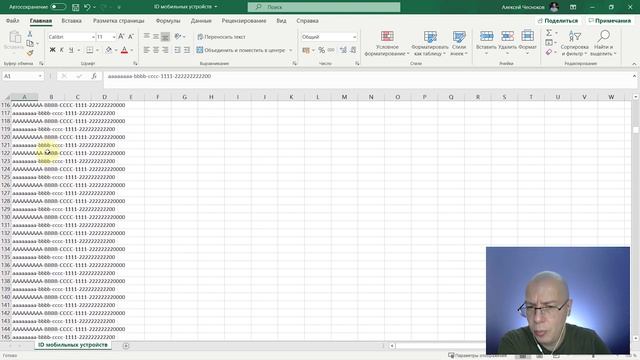Increase the indent
The height and width of the screenshot is (360, 640).
(x=187, y=50)
